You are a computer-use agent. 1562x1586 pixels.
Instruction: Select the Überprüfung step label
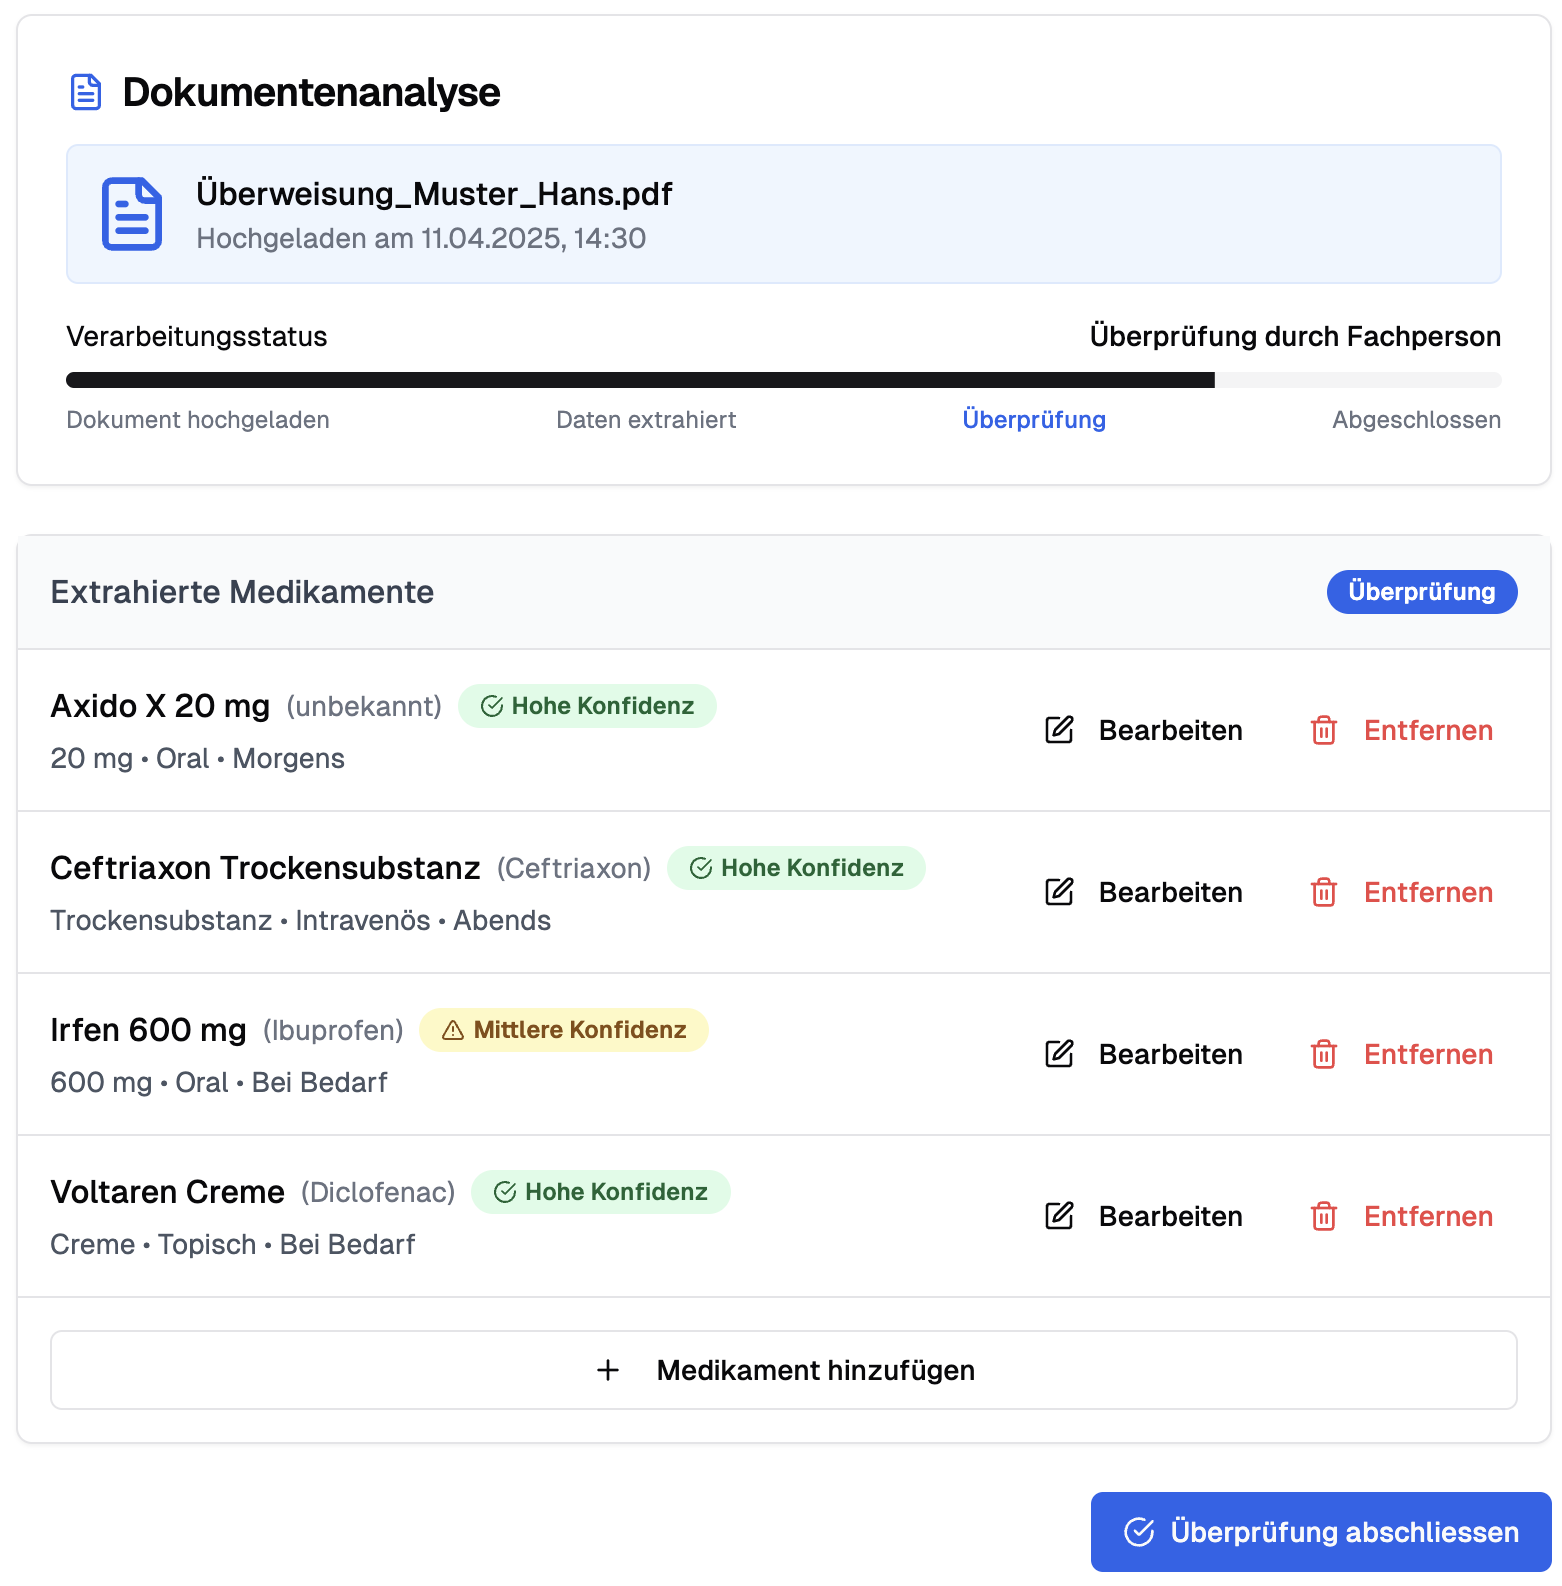point(1034,420)
